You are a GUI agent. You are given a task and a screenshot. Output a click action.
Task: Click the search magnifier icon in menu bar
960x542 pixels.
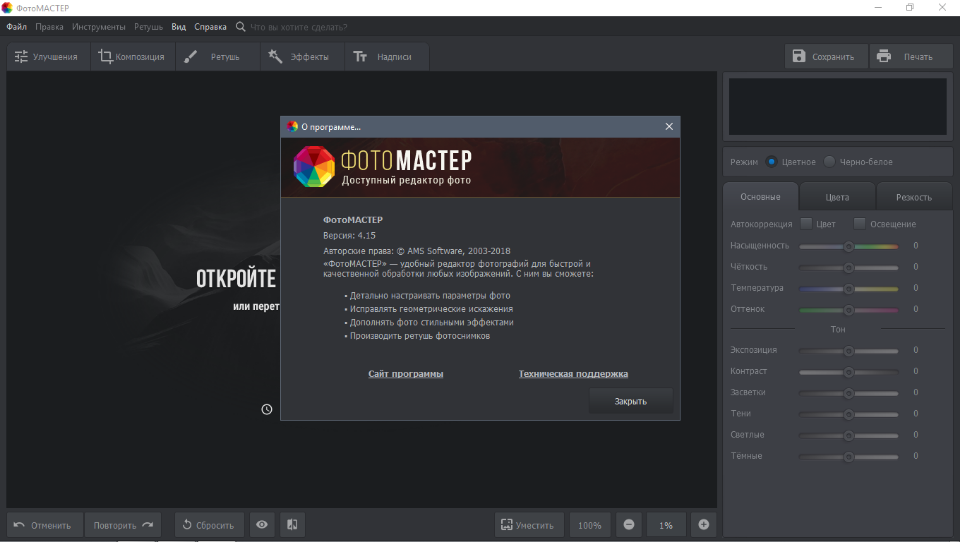click(240, 27)
